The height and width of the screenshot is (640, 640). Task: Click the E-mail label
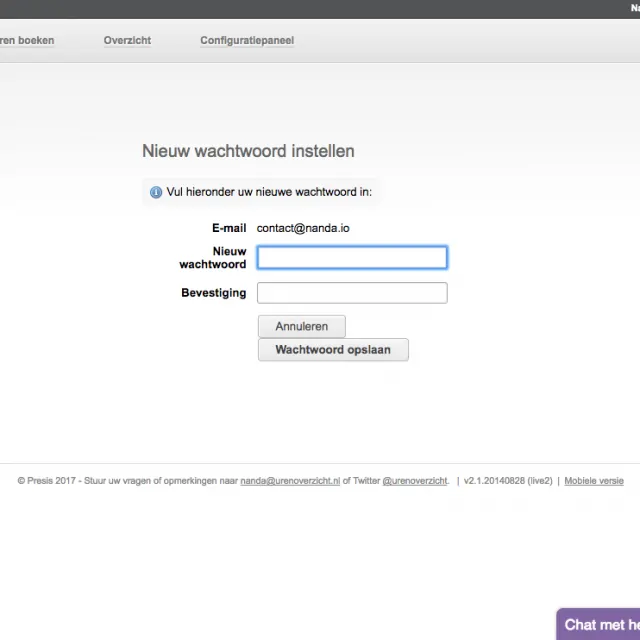coord(229,228)
